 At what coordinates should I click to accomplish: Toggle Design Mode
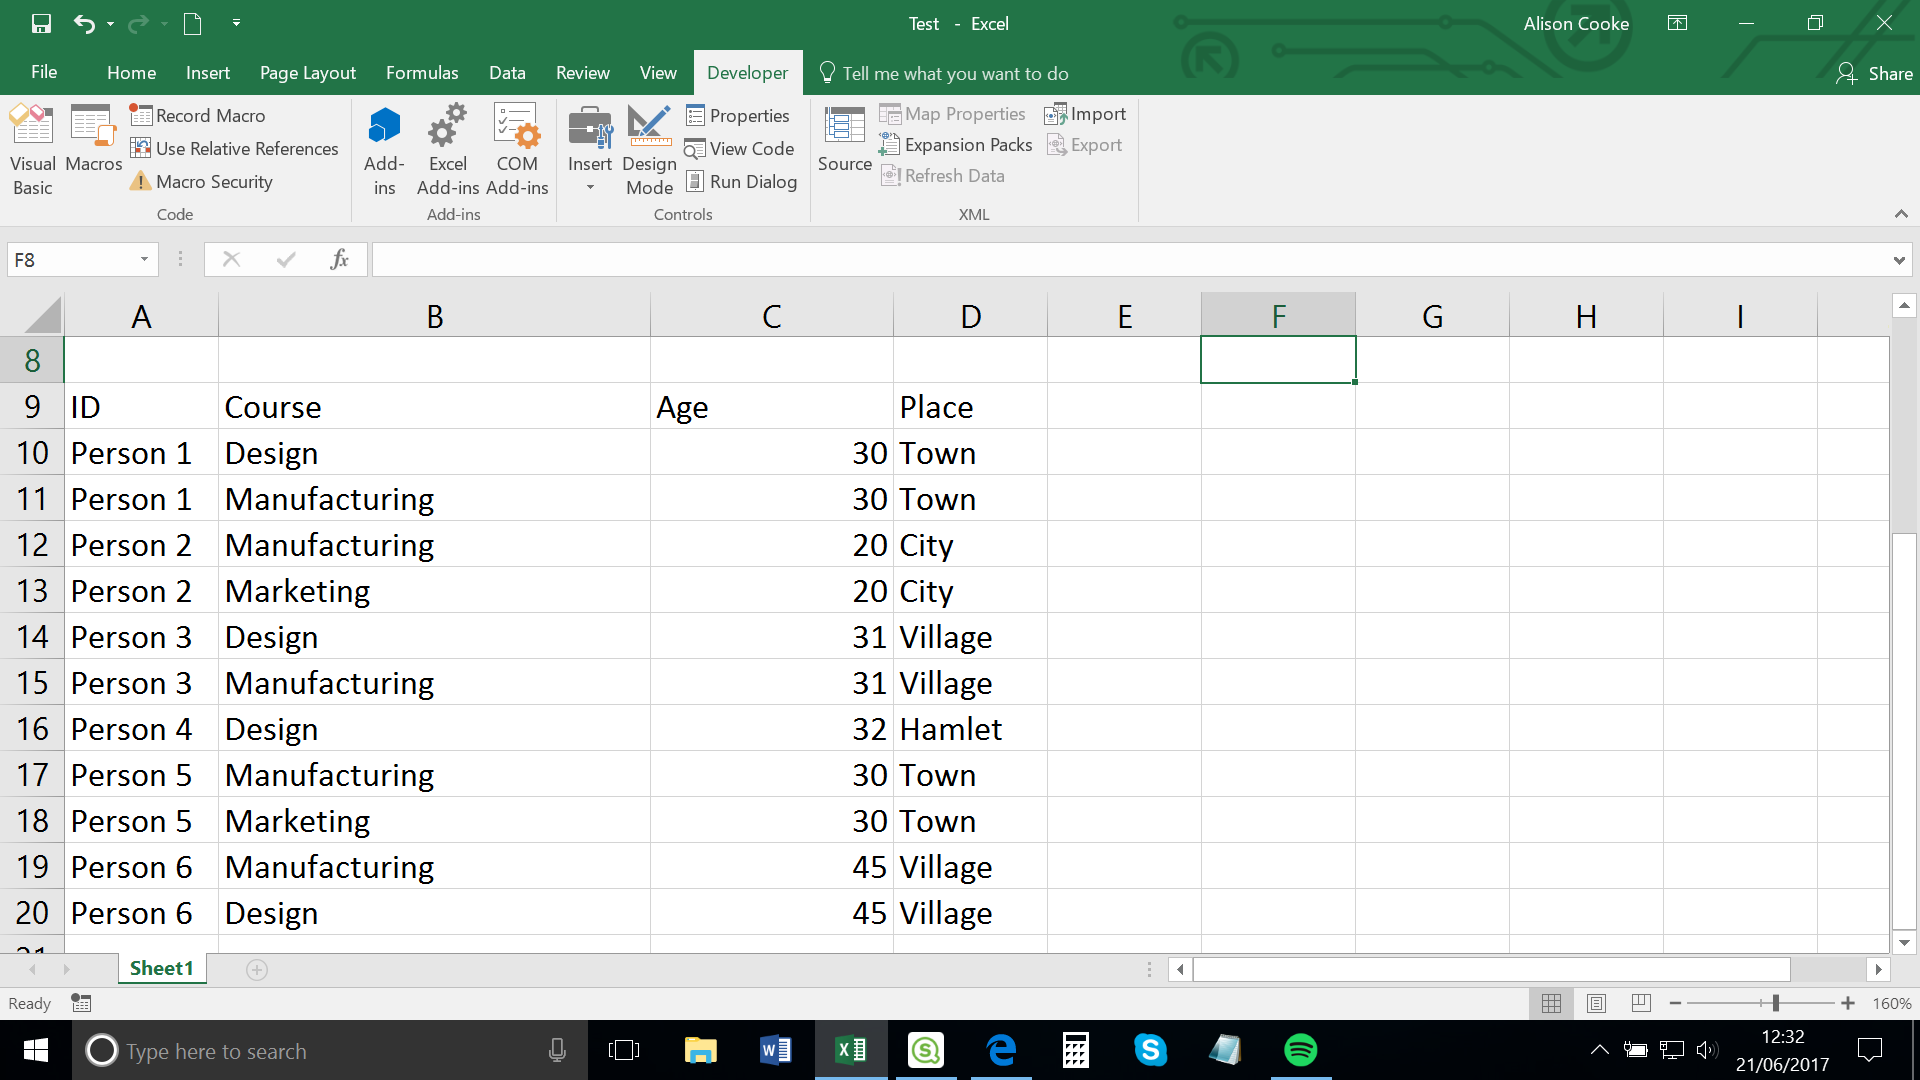(648, 148)
